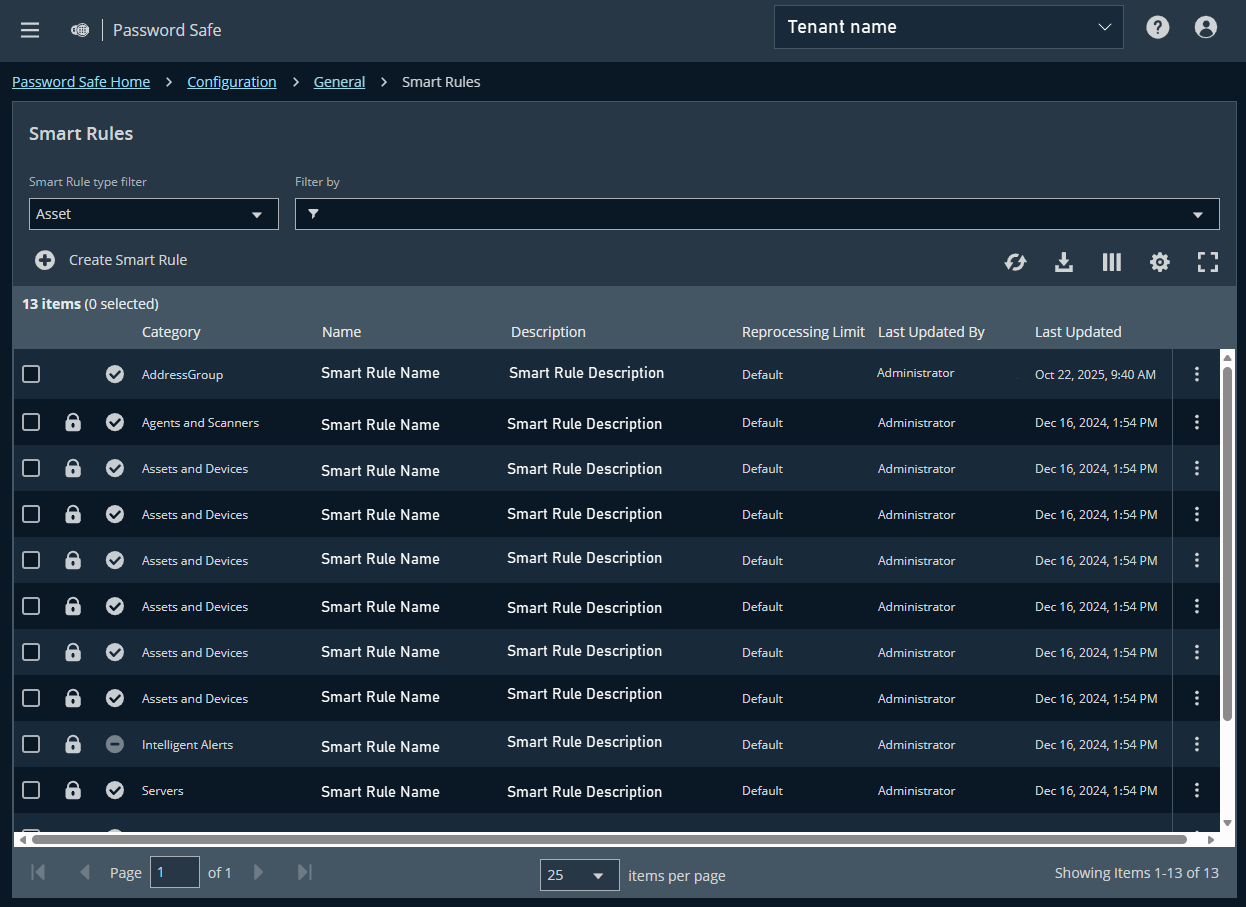Select the AddressGroup row checkbox
The width and height of the screenshot is (1246, 907).
pyautogui.click(x=31, y=374)
